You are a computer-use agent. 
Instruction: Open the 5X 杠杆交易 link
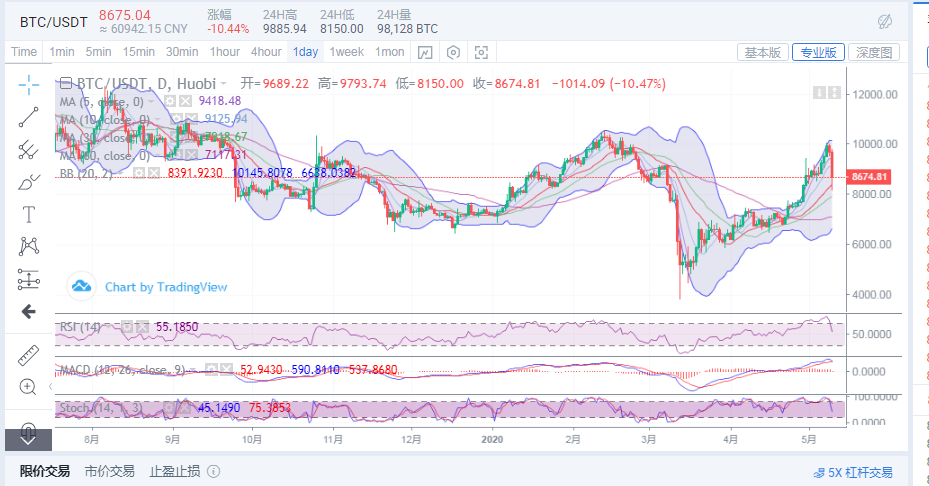pyautogui.click(x=853, y=472)
